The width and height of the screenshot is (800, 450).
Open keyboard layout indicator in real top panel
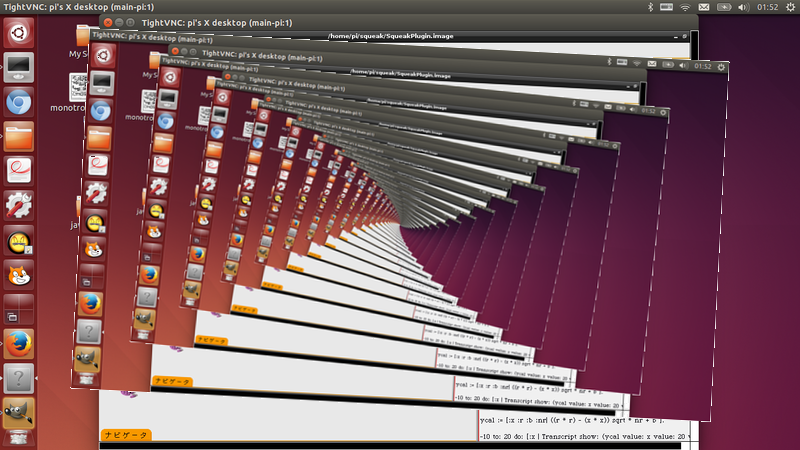tap(666, 7)
